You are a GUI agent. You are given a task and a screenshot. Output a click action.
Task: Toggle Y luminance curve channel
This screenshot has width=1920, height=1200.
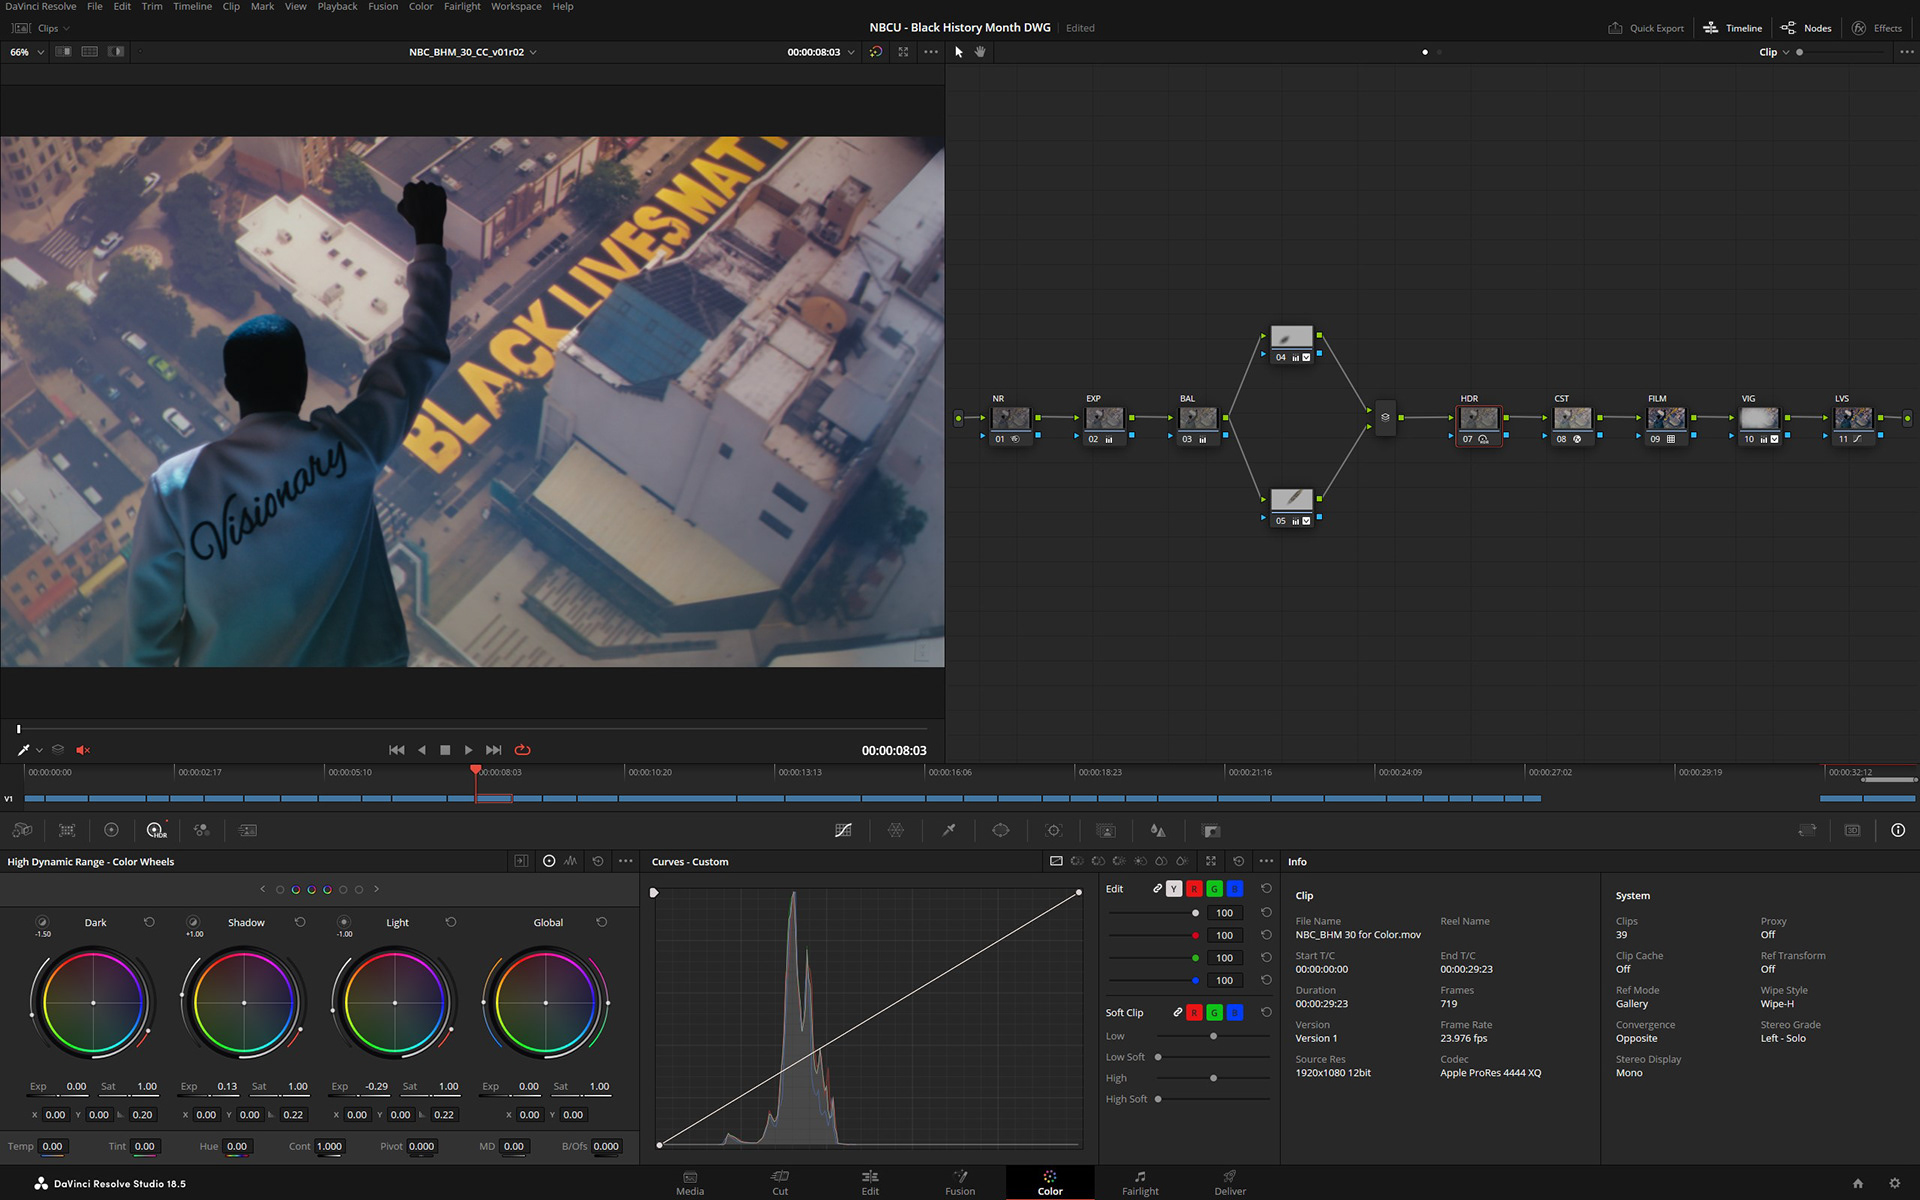(1174, 889)
